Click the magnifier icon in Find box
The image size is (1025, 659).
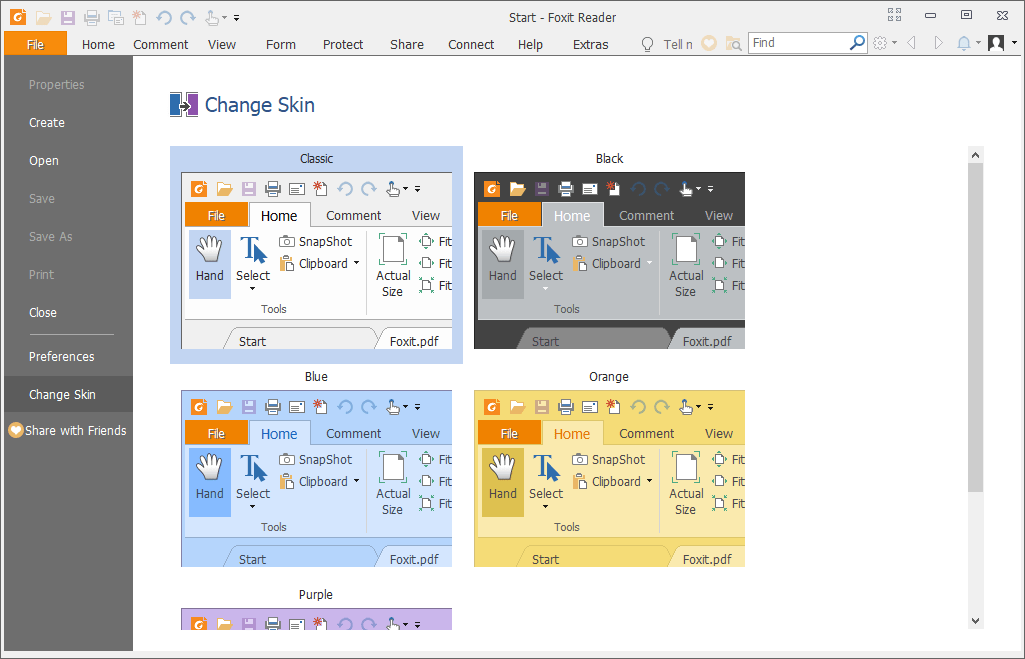coord(857,42)
